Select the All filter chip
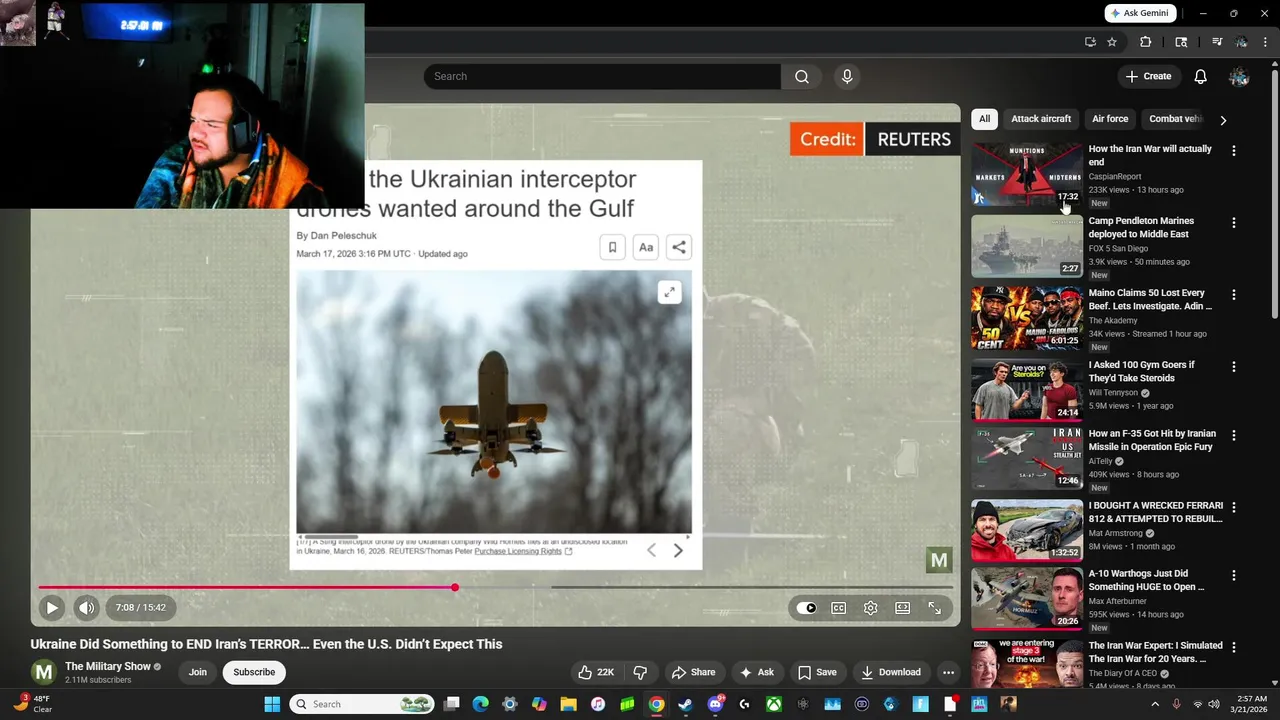 coord(984,119)
